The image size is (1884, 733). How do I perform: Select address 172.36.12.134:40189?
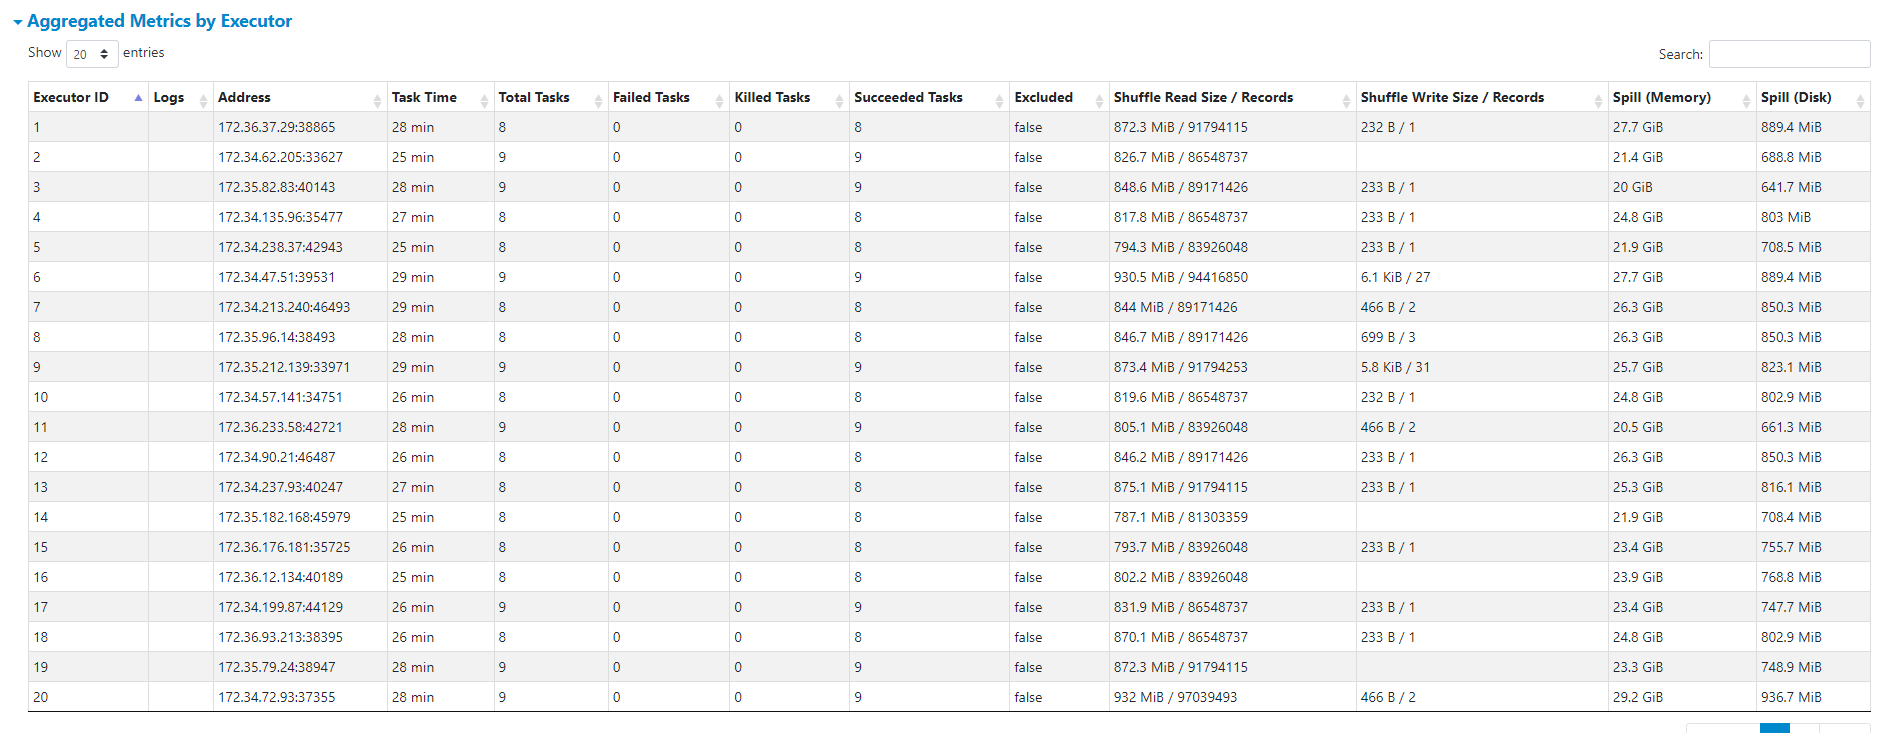(x=280, y=577)
